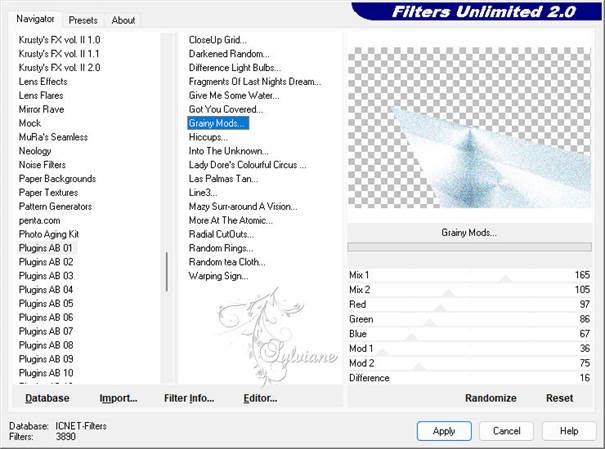
Task: Select Krusty's FX vol. II 2.0 category
Action: 59,68
